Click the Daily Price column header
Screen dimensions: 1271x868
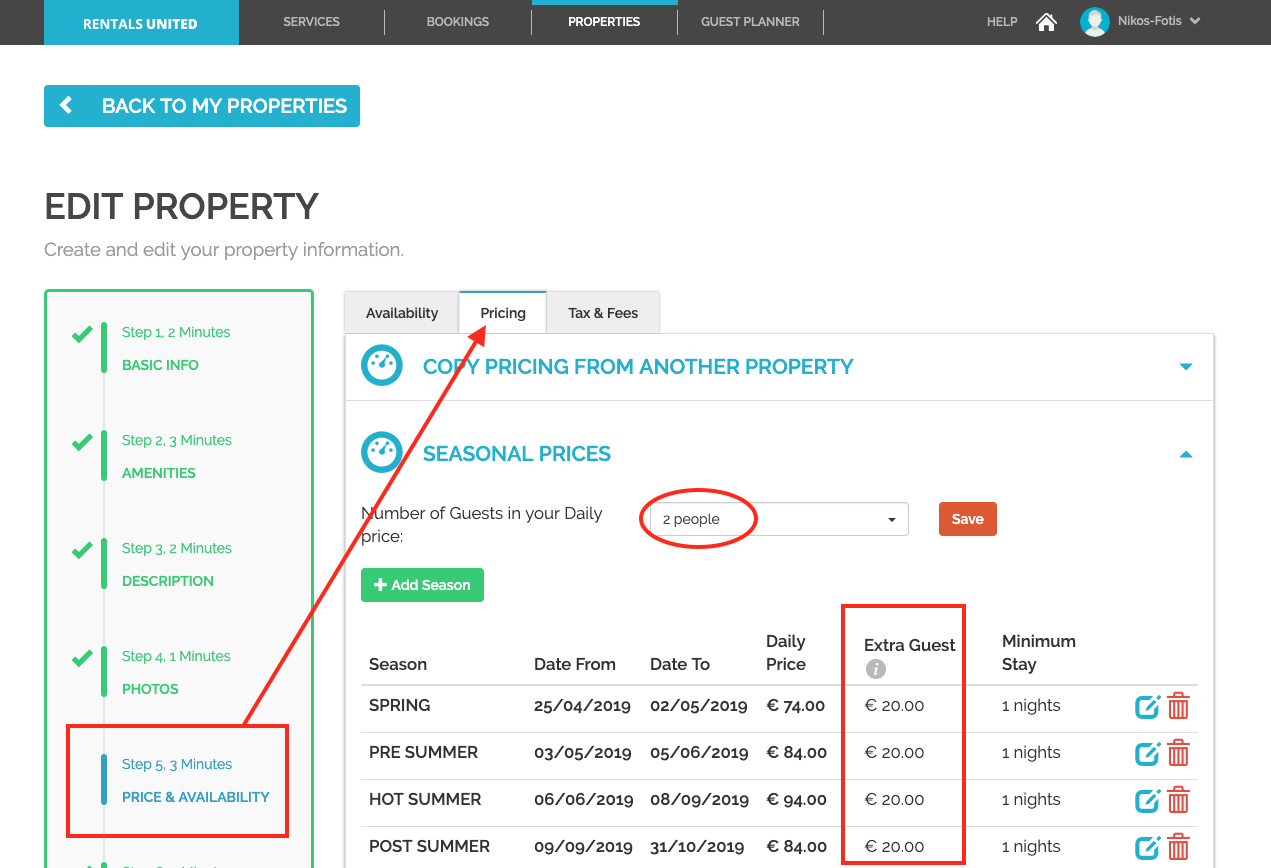(x=786, y=652)
